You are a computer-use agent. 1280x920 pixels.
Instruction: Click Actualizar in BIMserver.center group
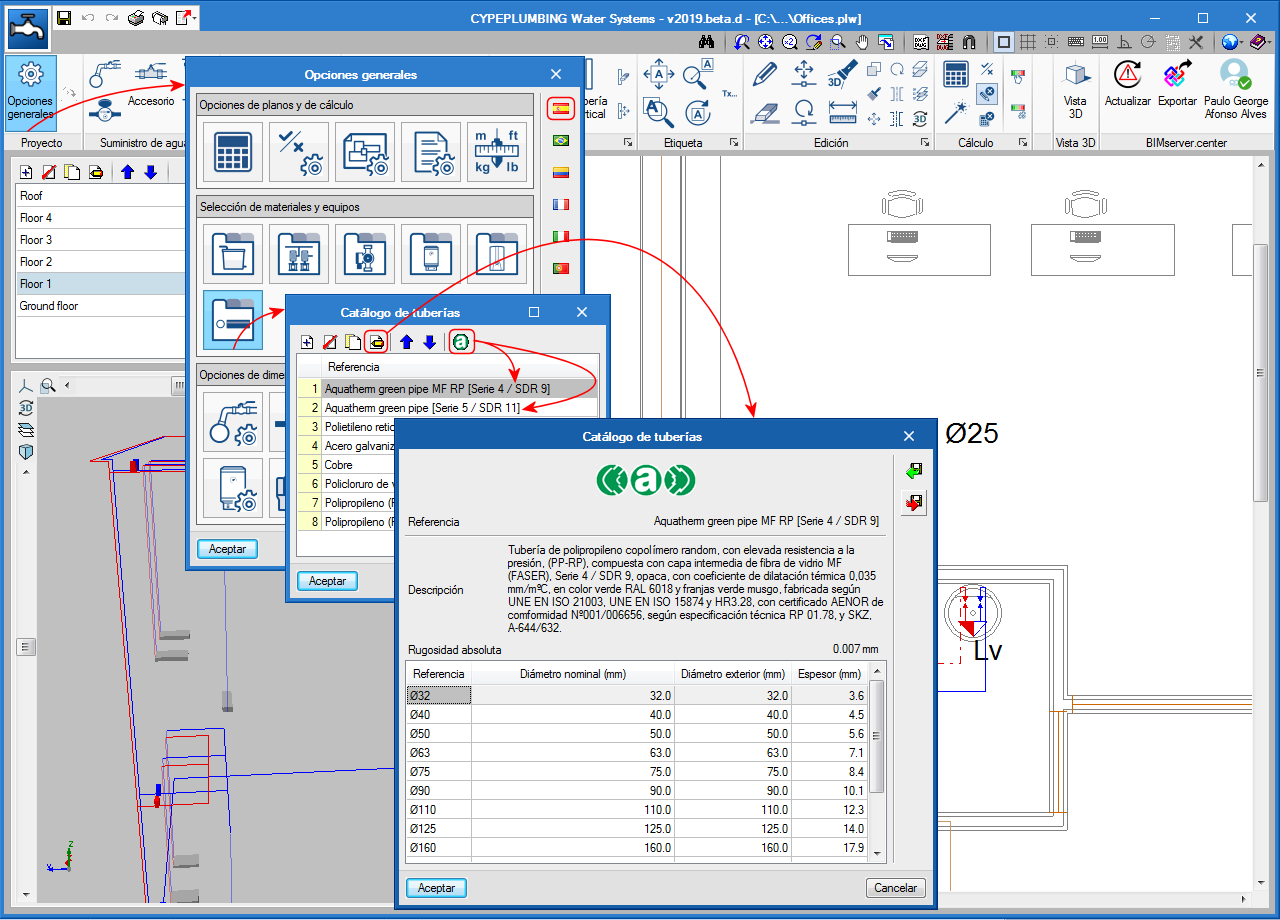(1127, 85)
